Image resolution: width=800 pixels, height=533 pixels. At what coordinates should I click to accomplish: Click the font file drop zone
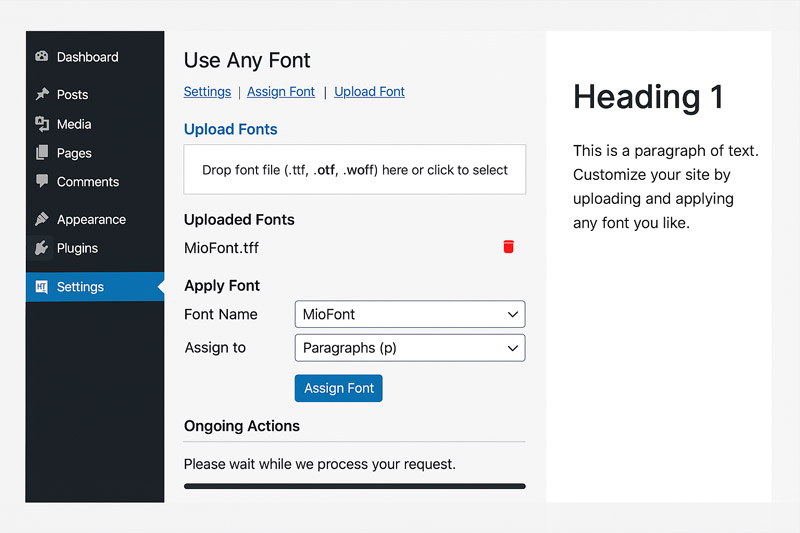click(x=355, y=169)
